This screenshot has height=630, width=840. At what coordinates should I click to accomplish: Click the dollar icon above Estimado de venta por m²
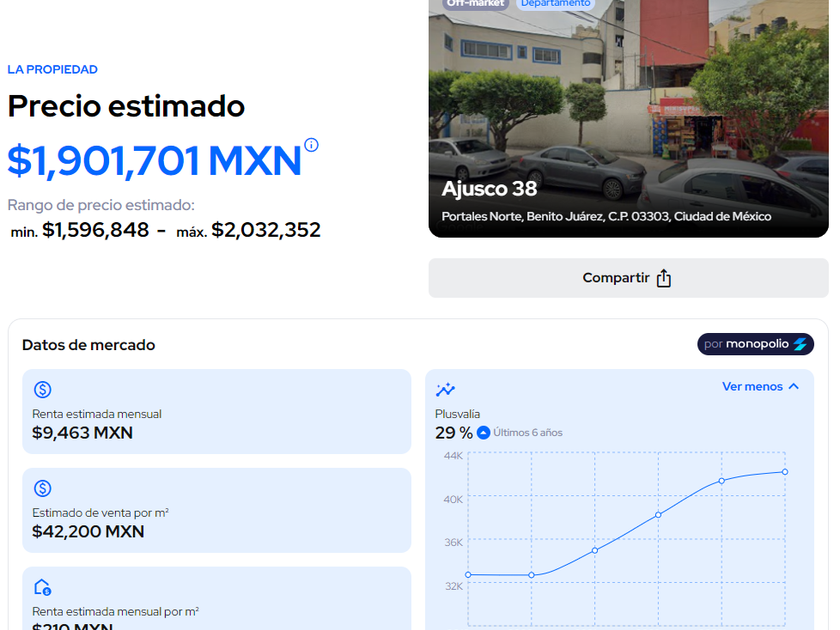[42, 488]
